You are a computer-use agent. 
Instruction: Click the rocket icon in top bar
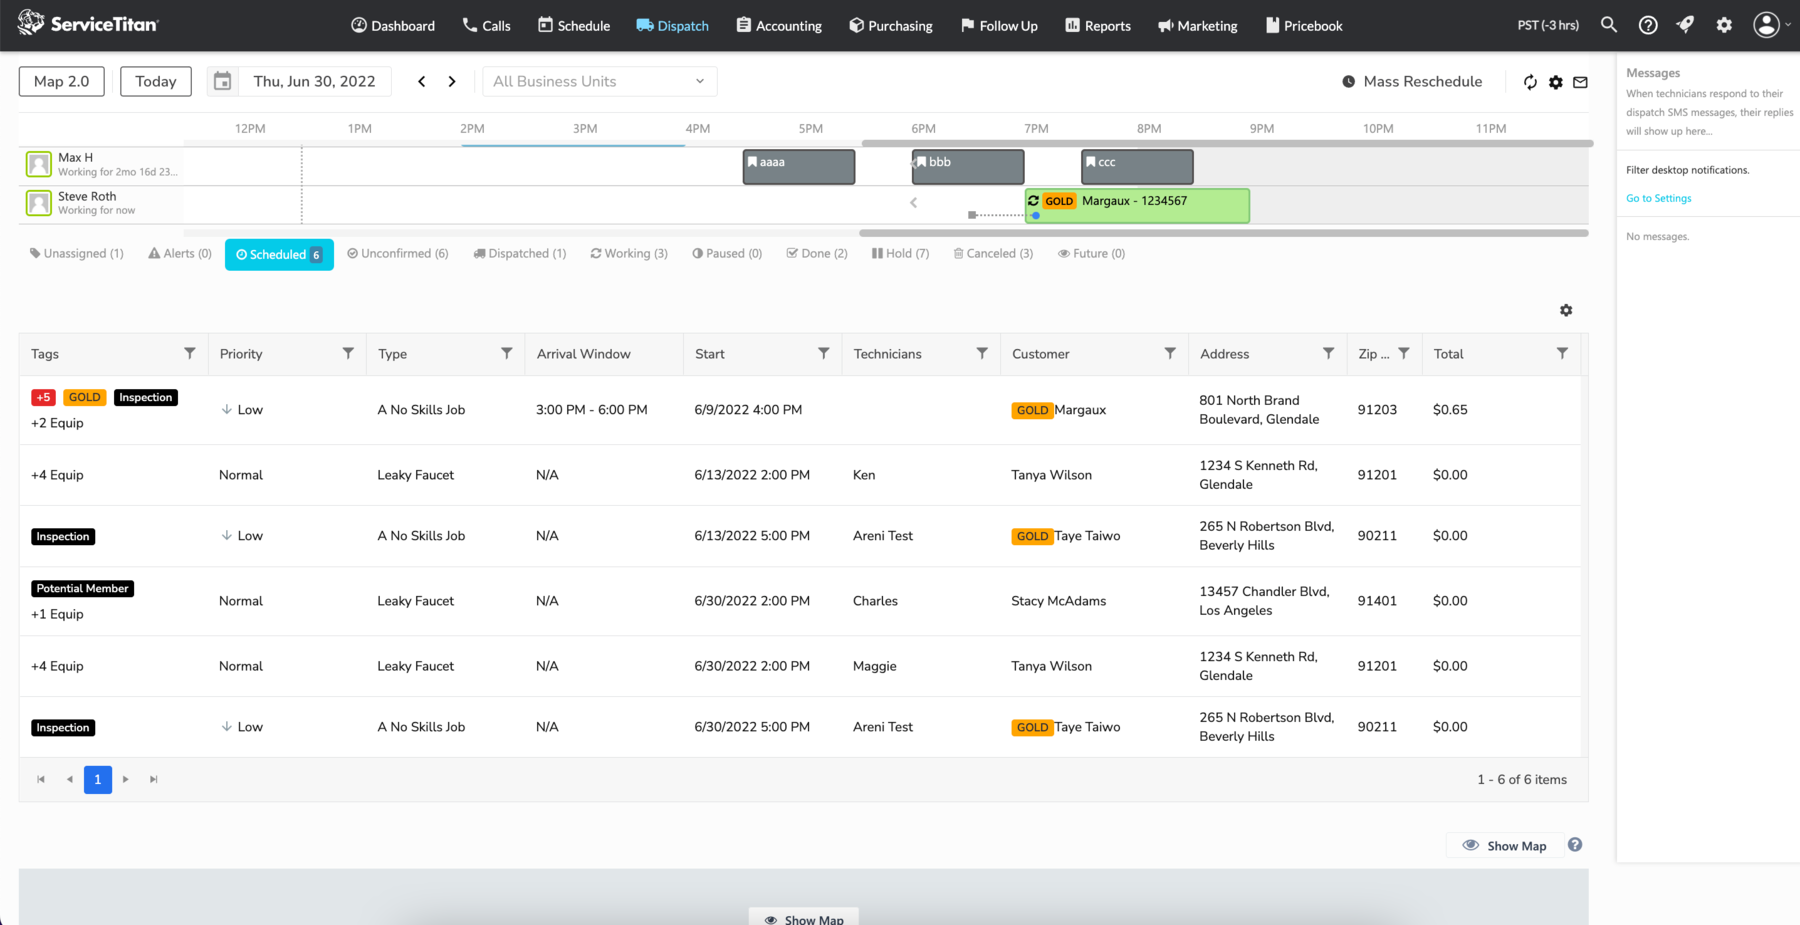tap(1686, 25)
